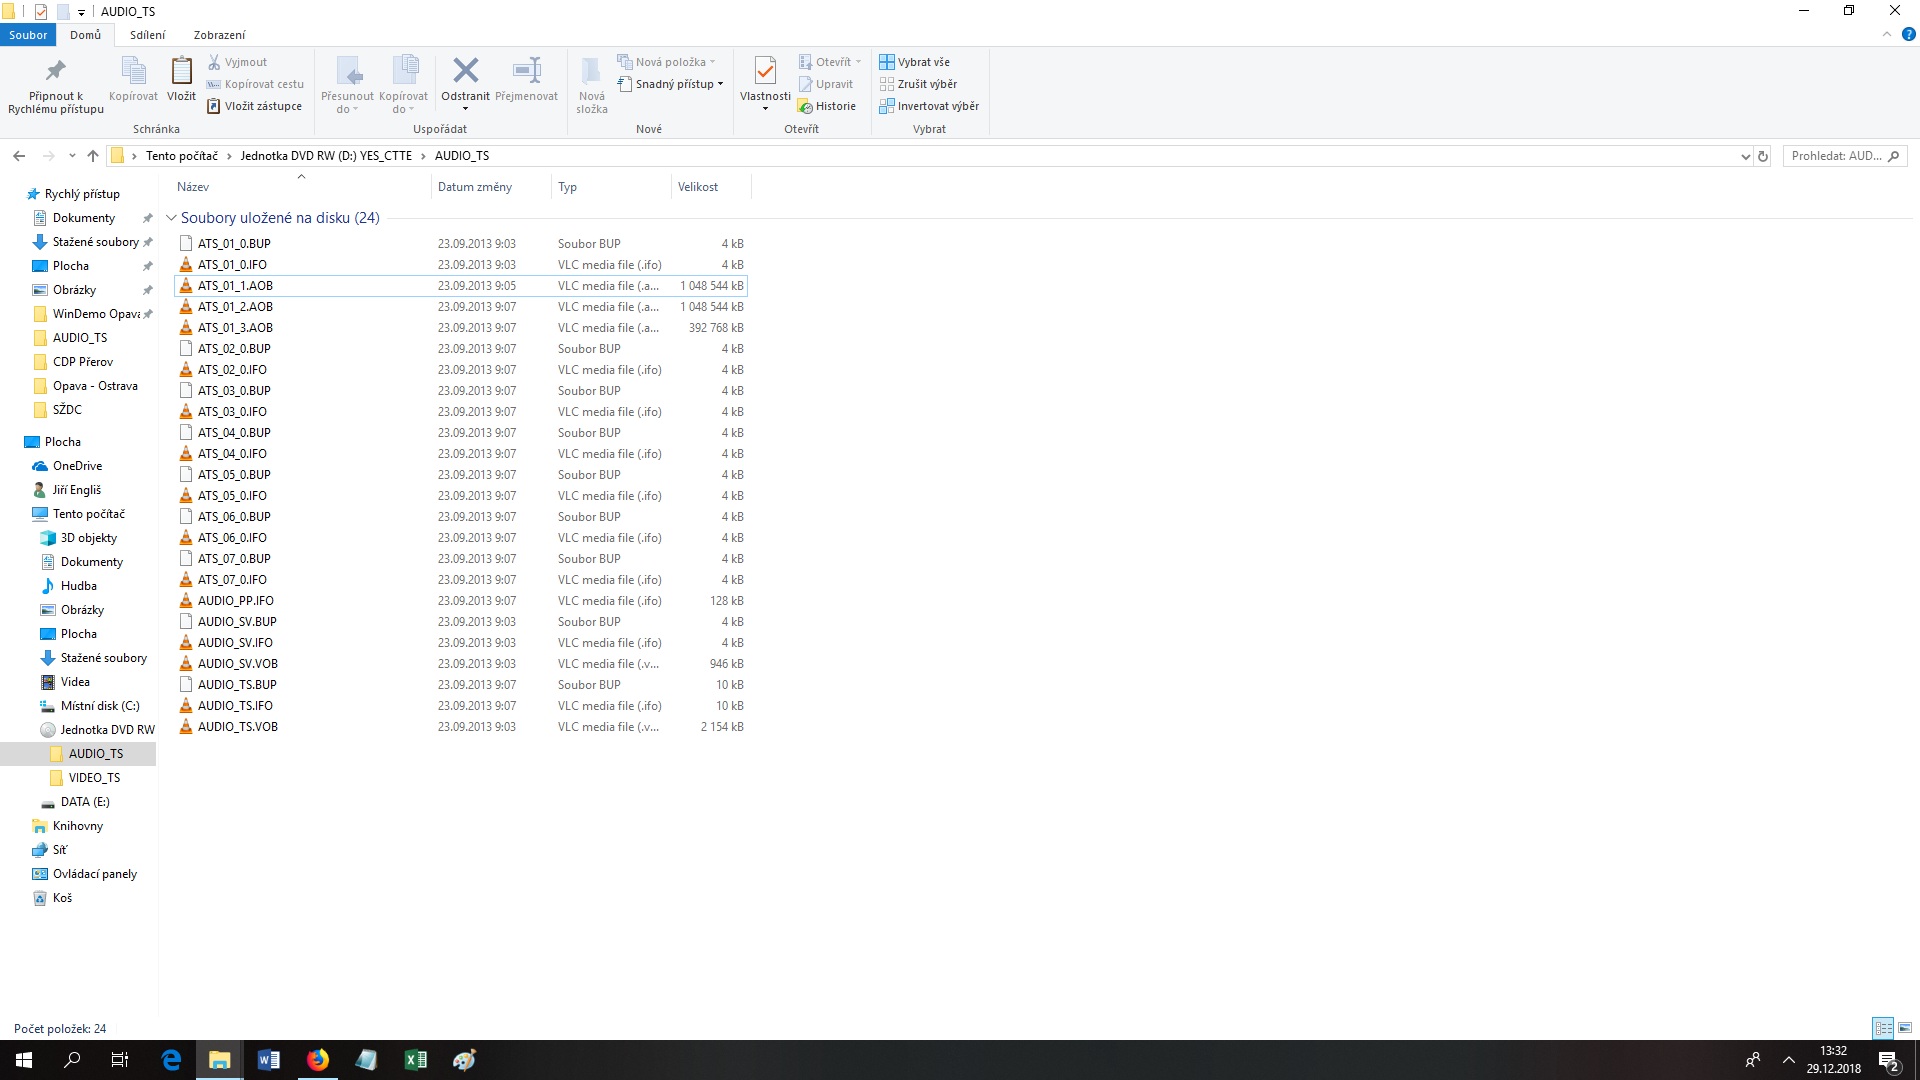
Task: Go back using the back arrow
Action: tap(19, 156)
